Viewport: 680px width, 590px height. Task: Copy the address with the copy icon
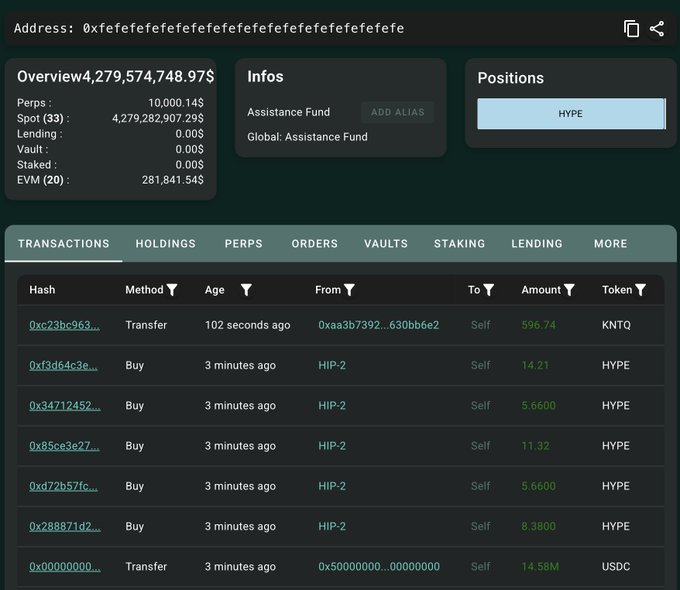click(631, 29)
